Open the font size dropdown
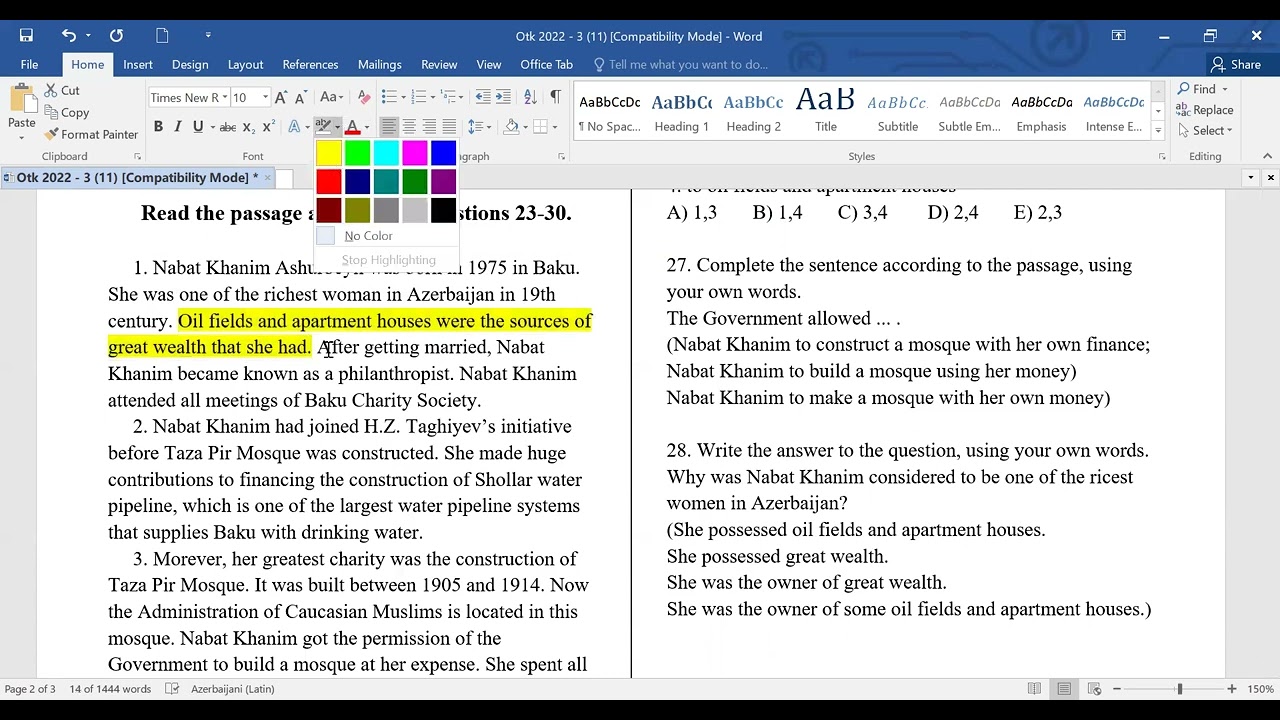1280x720 pixels. (x=265, y=97)
